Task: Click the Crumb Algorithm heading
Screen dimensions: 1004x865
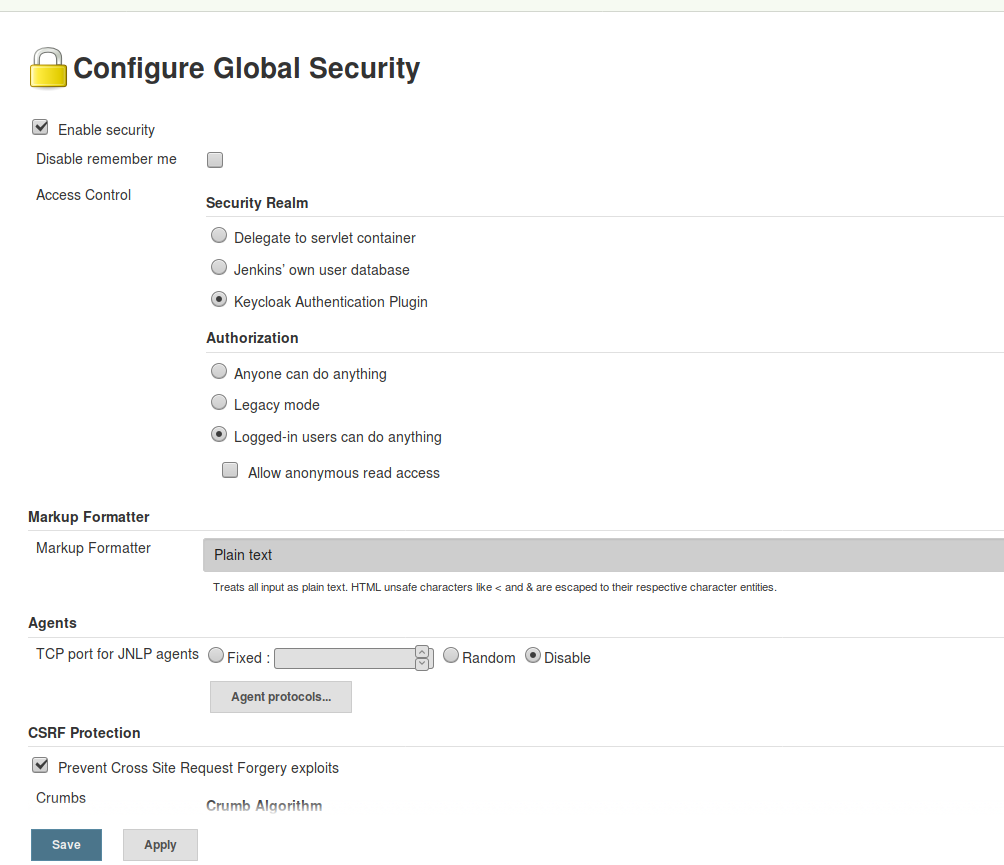Action: (x=264, y=805)
